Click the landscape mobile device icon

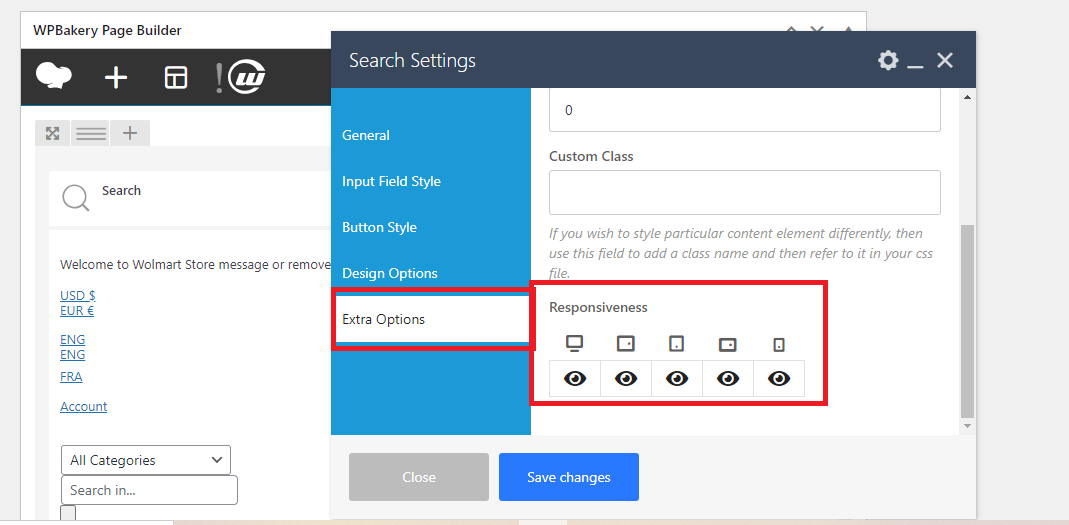coord(727,345)
